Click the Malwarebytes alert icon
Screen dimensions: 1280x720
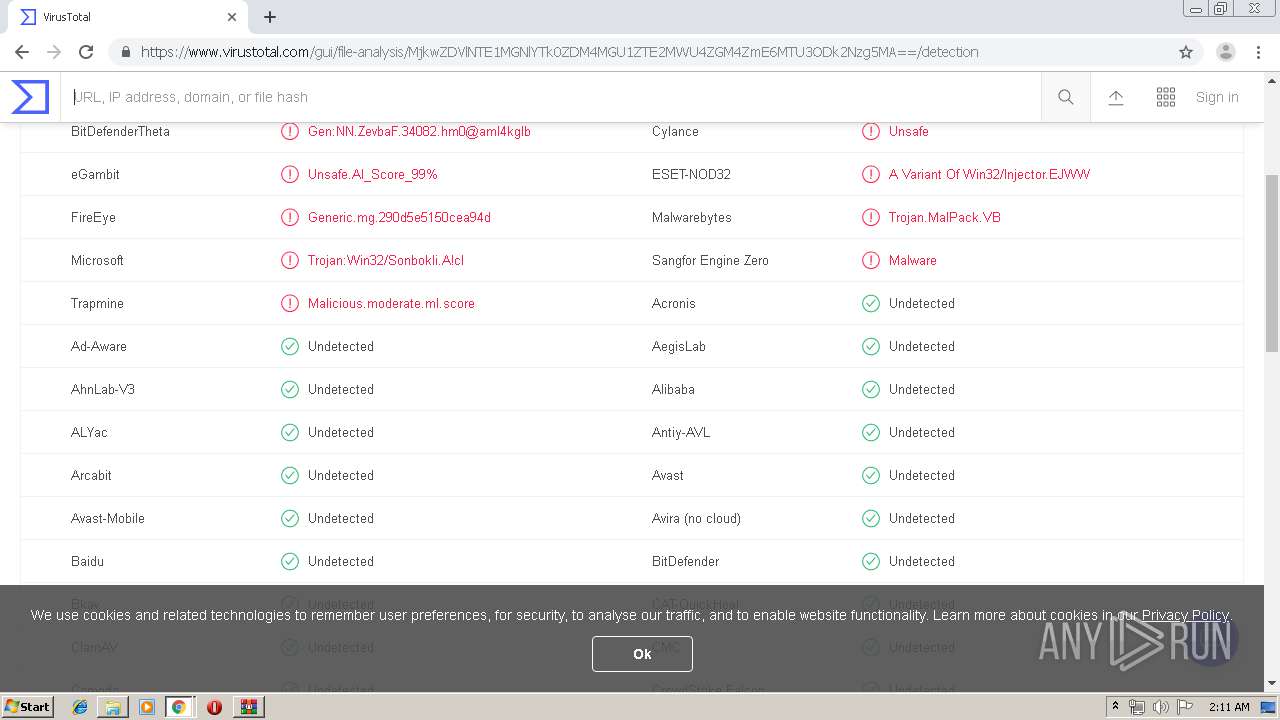pos(871,217)
